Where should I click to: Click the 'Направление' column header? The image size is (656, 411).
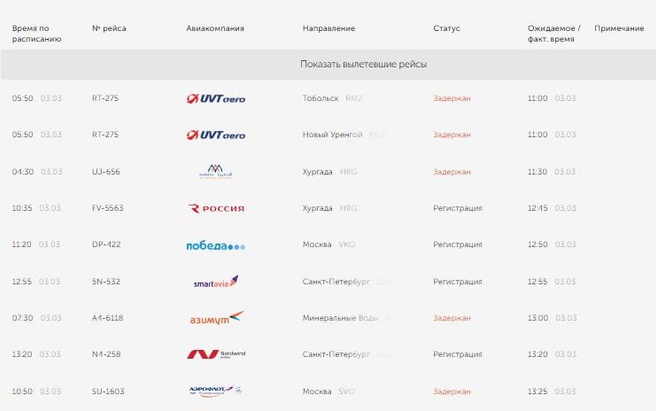(x=328, y=28)
